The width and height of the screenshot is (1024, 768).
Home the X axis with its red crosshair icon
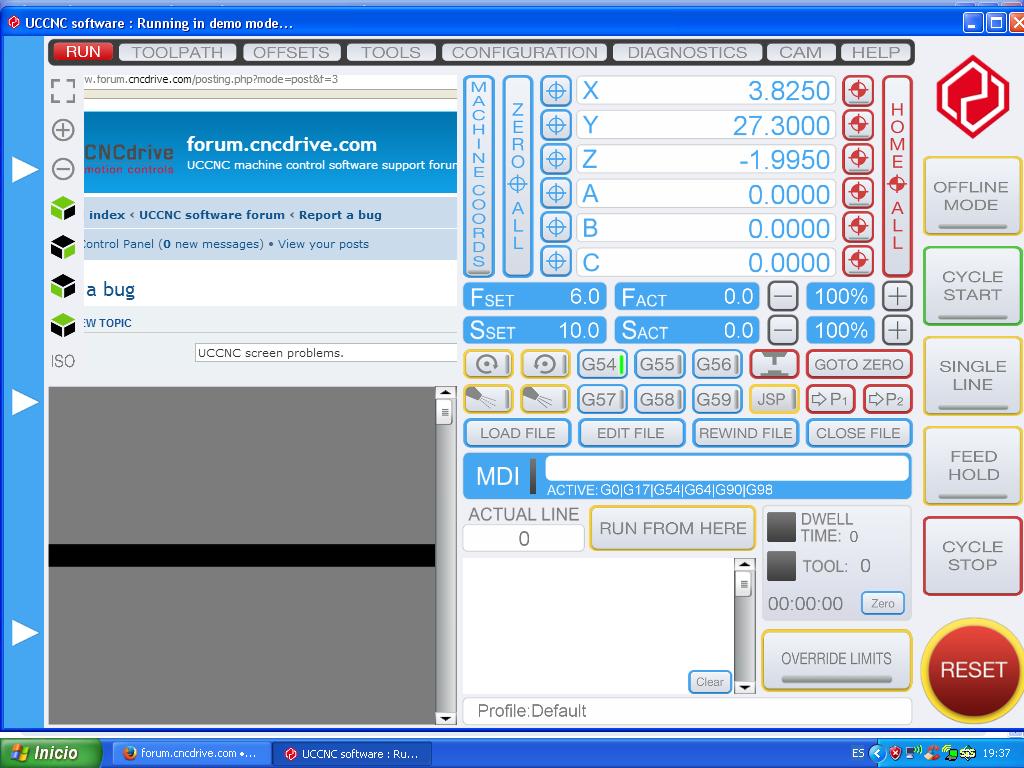point(858,91)
